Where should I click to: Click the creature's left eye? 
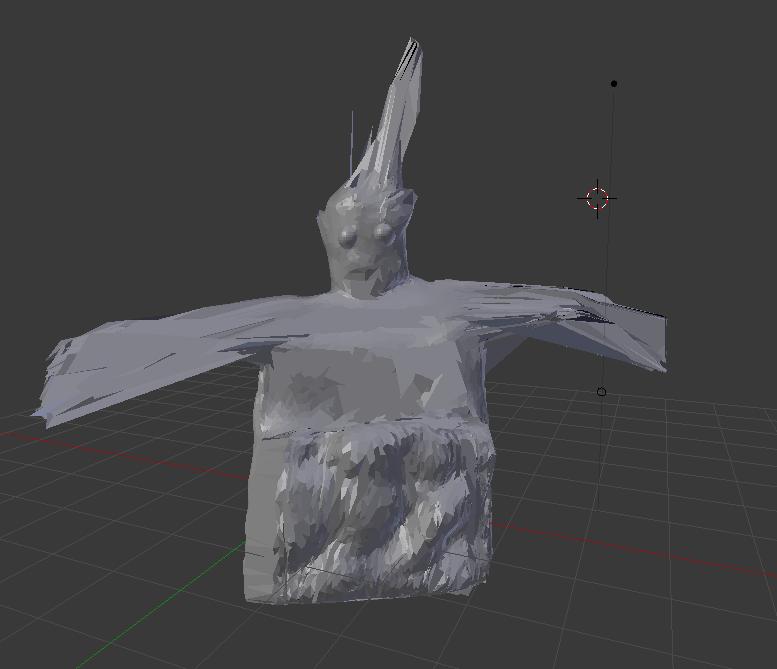(349, 237)
